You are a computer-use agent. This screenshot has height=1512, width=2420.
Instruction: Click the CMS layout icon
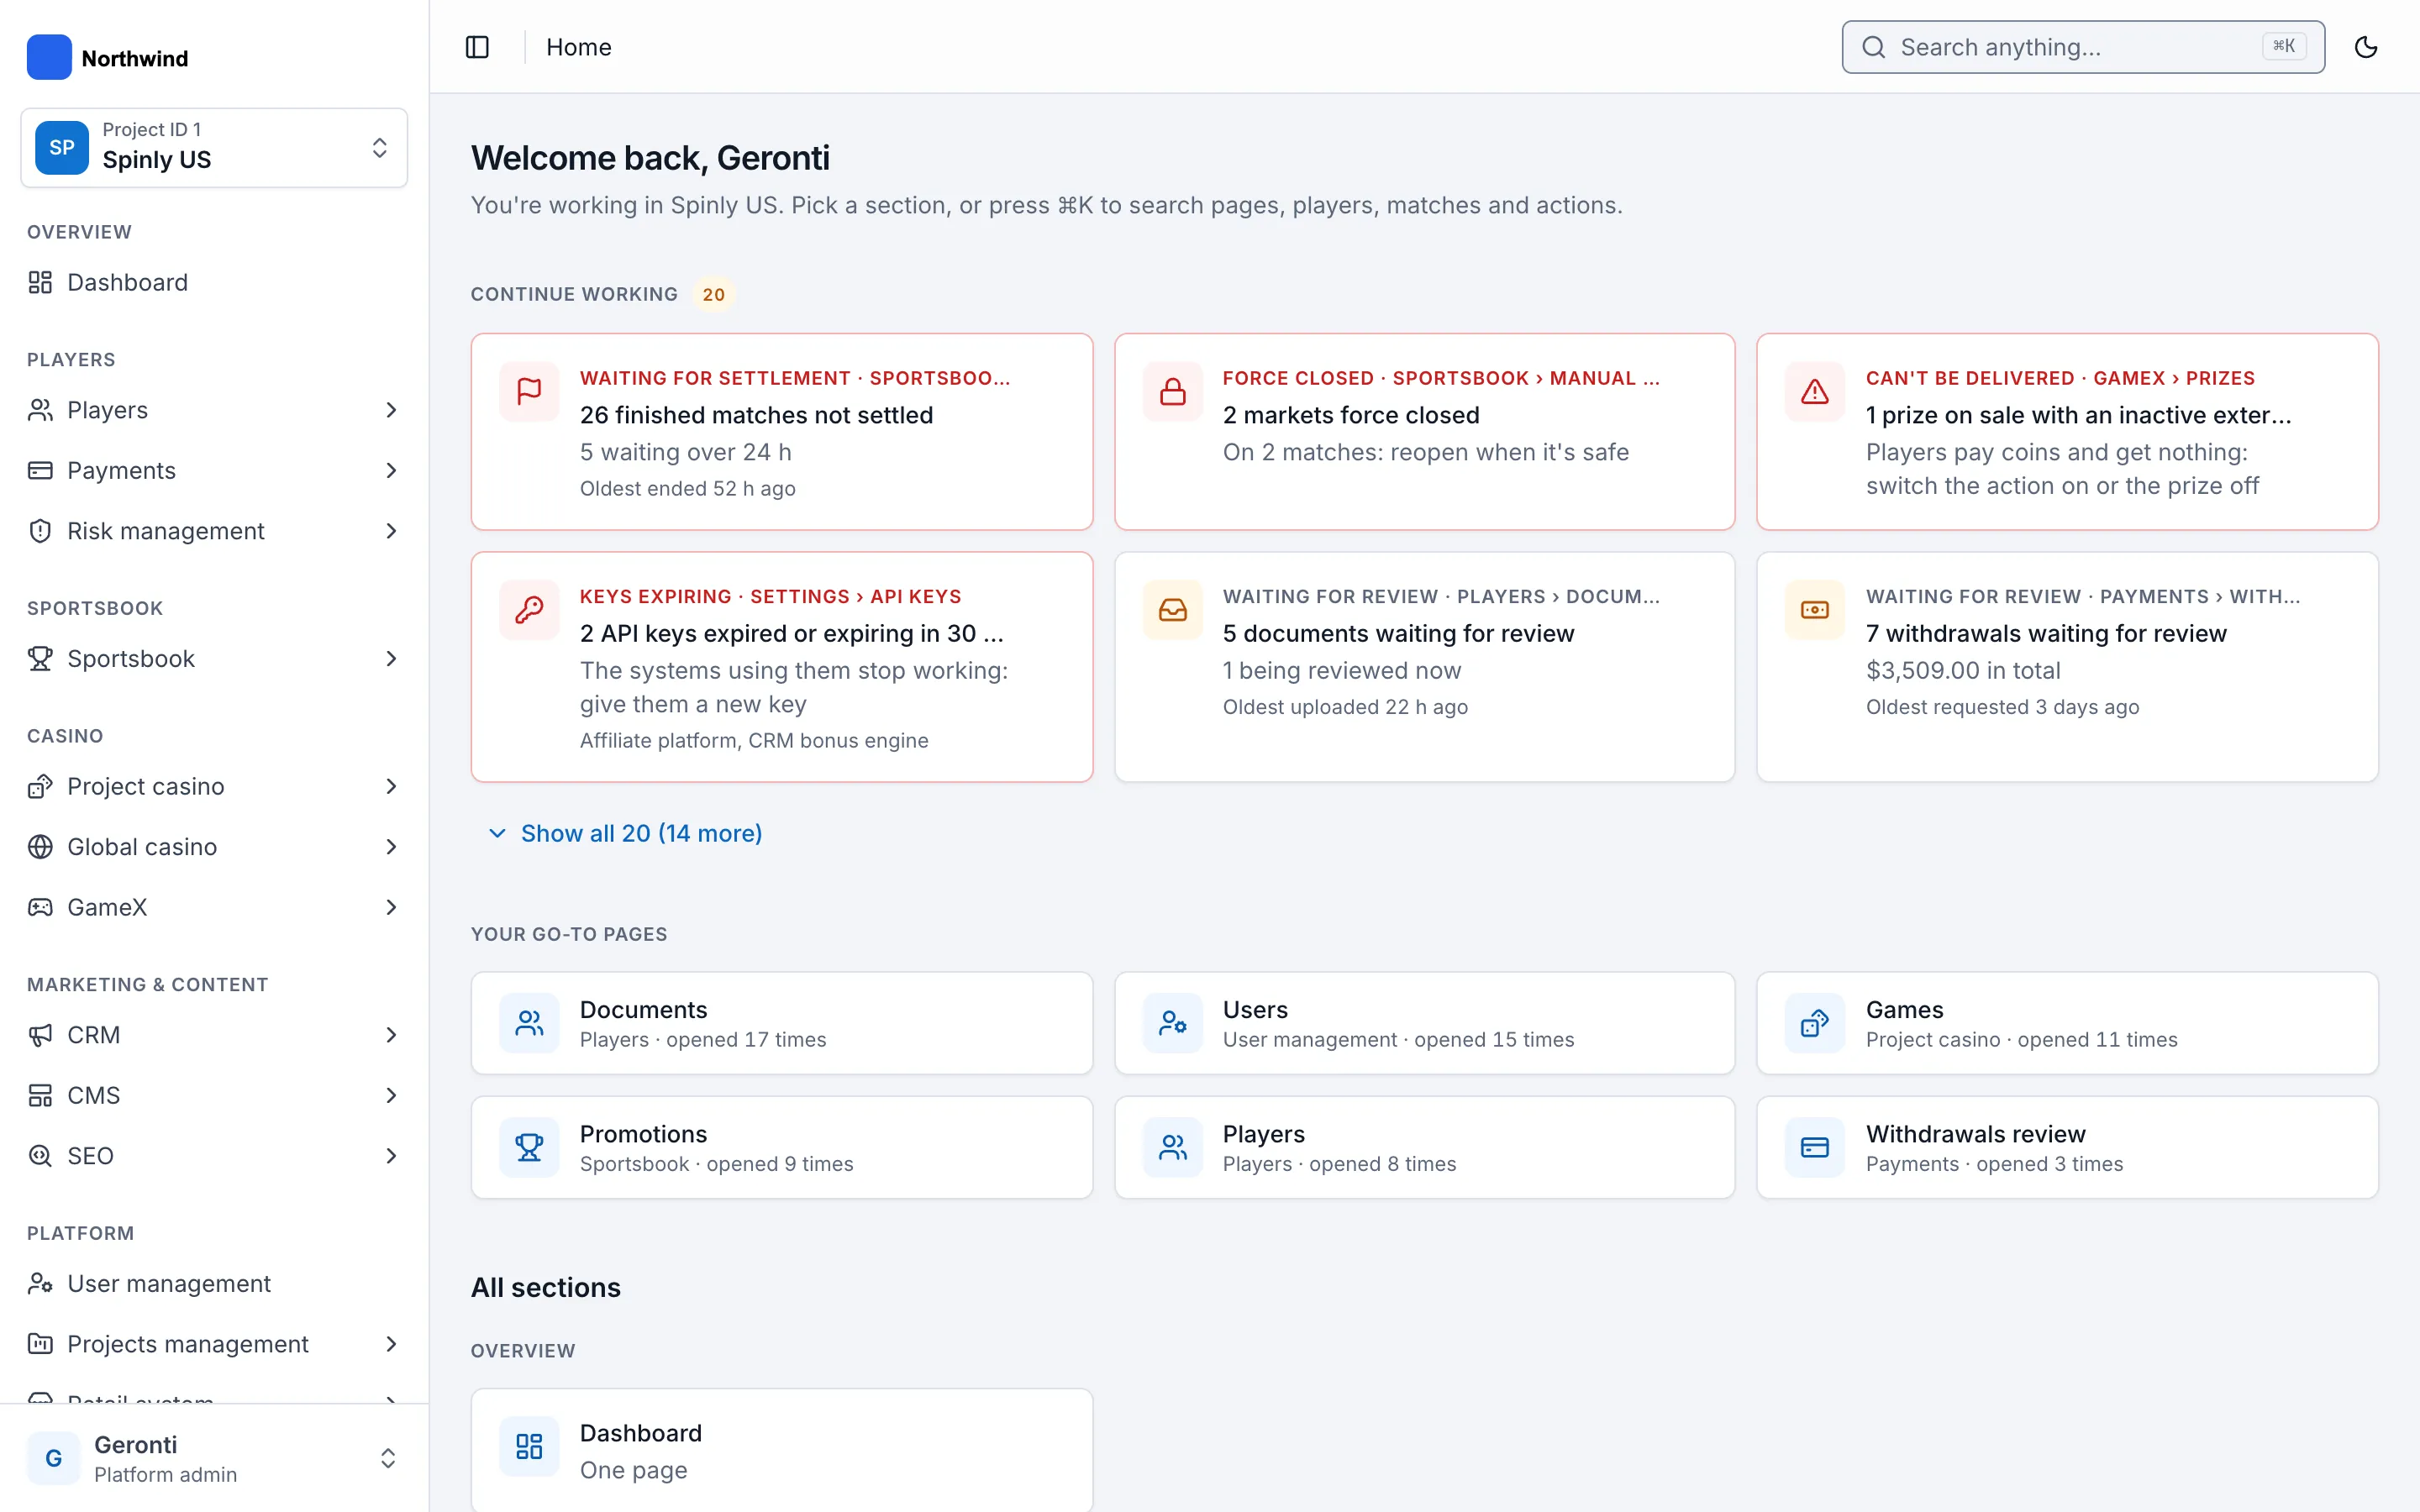click(x=40, y=1095)
